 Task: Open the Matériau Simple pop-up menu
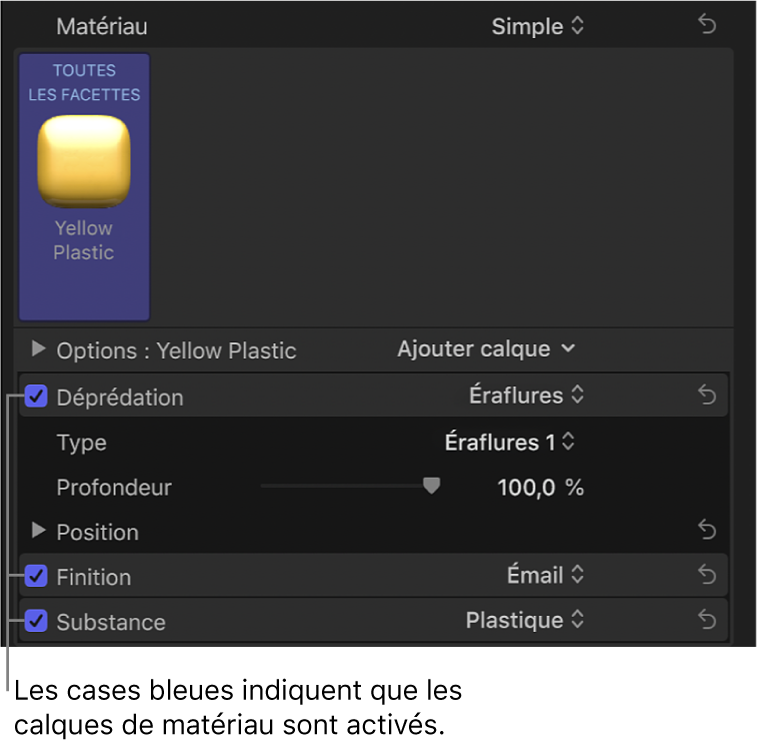[x=537, y=27]
